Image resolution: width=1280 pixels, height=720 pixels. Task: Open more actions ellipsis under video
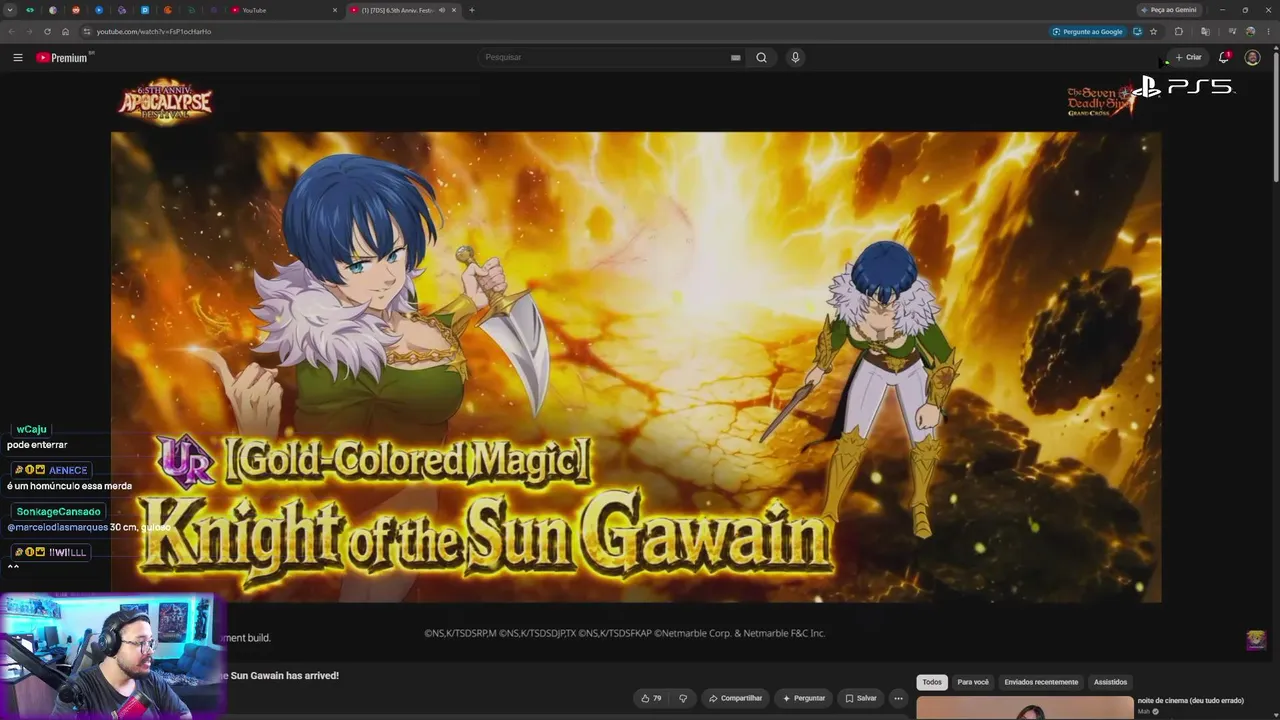(898, 698)
